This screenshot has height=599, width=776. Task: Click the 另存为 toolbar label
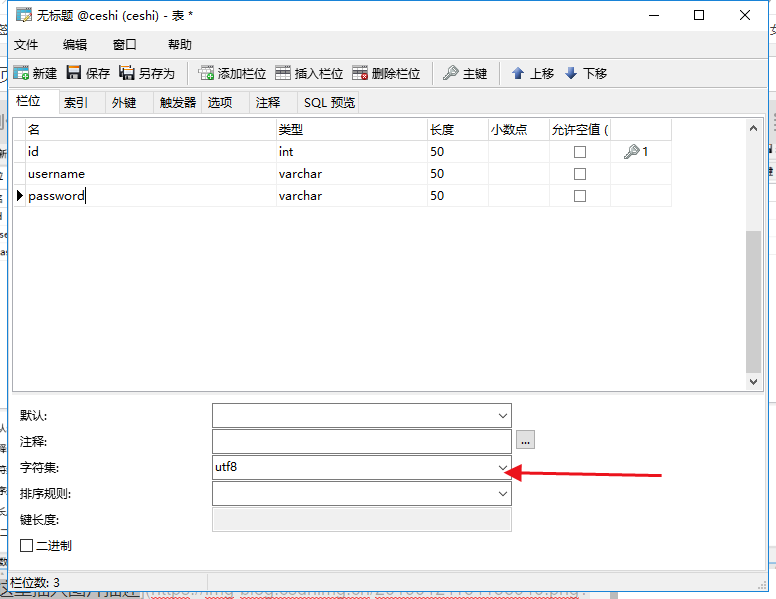[157, 73]
